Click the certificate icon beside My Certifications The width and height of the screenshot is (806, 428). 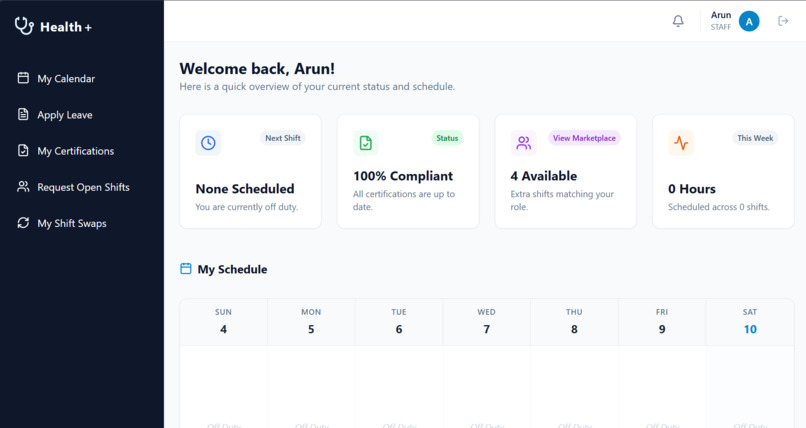point(23,150)
